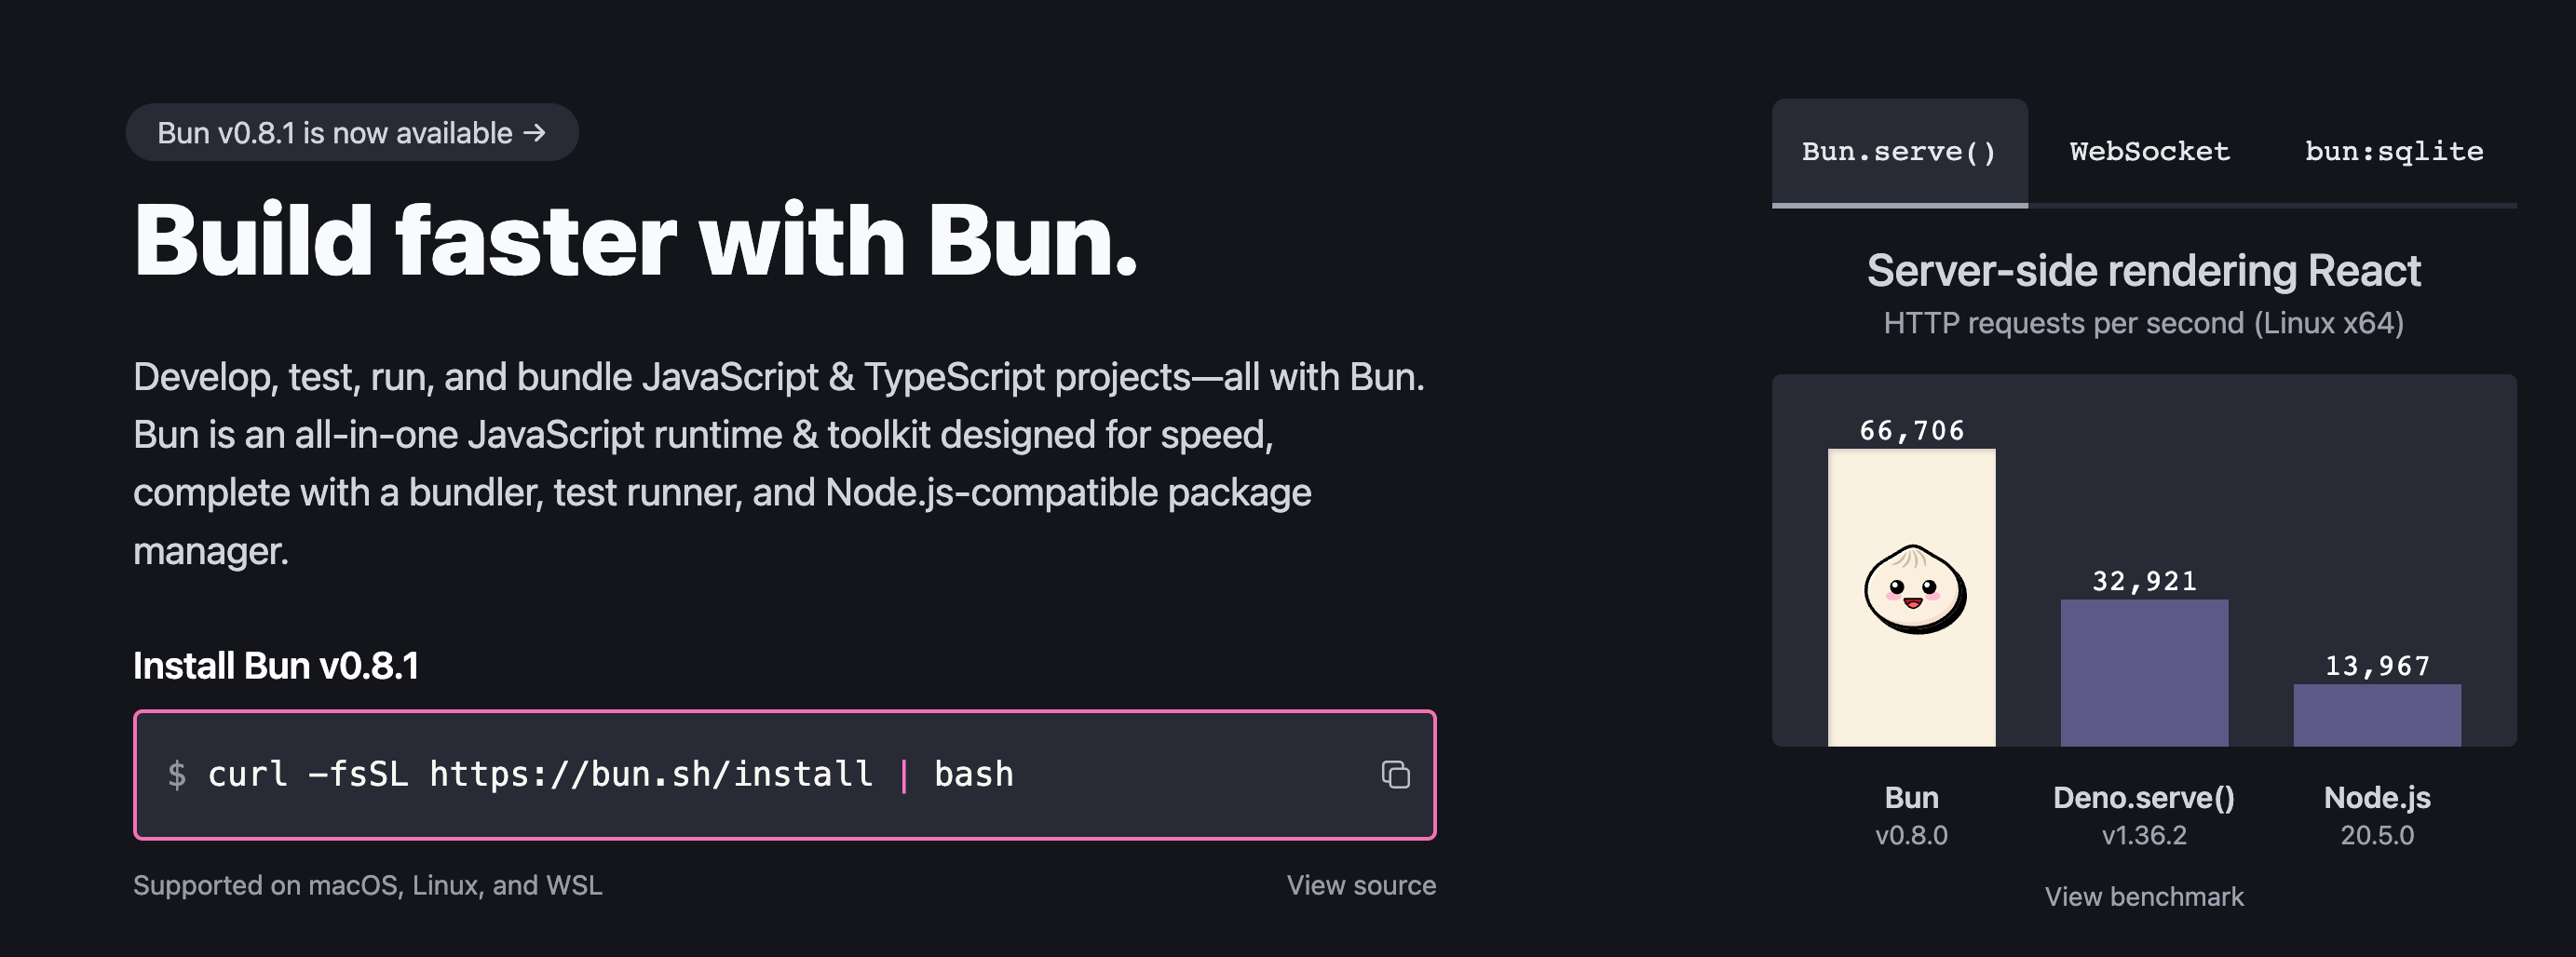Image resolution: width=2576 pixels, height=957 pixels.
Task: Copy the curl install command icon
Action: pyautogui.click(x=1395, y=774)
